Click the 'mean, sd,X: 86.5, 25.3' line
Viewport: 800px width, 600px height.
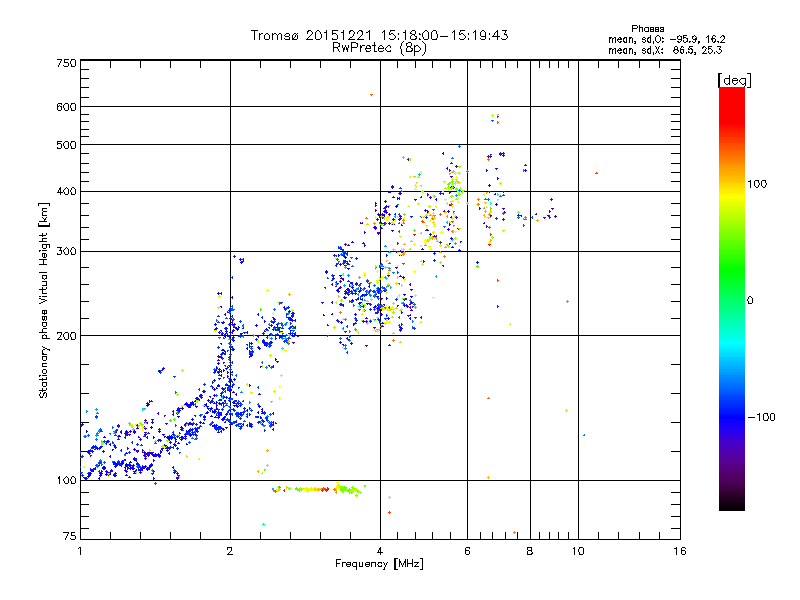665,50
